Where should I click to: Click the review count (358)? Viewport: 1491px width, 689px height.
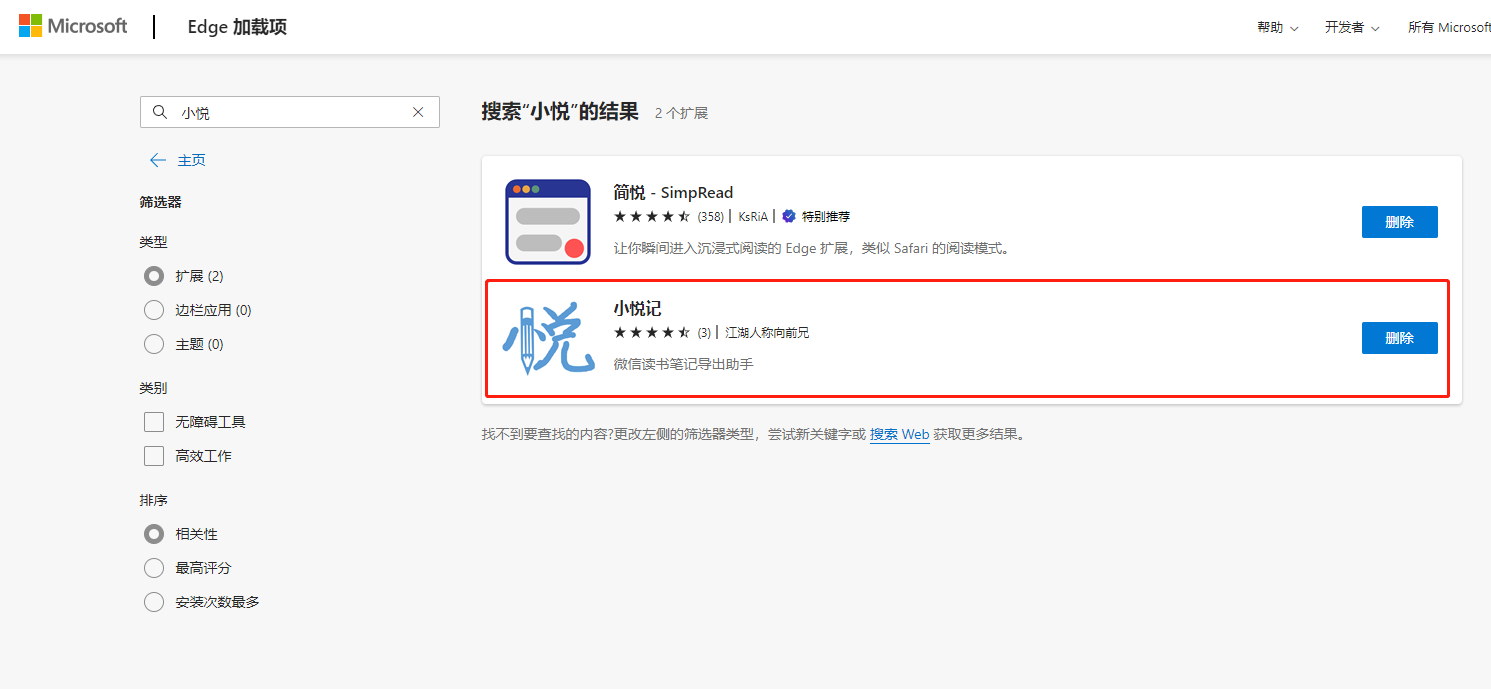(710, 217)
